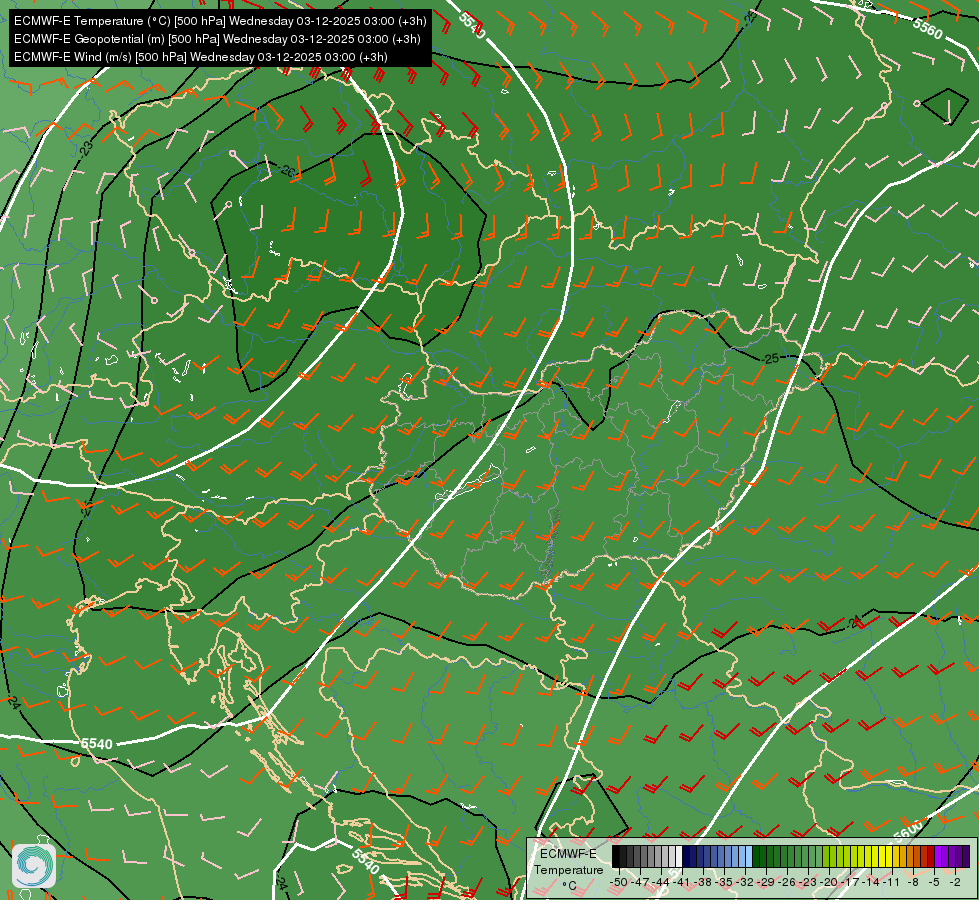Click the -17 value on the legend
Screen dimensions: 979x900
coord(850,883)
